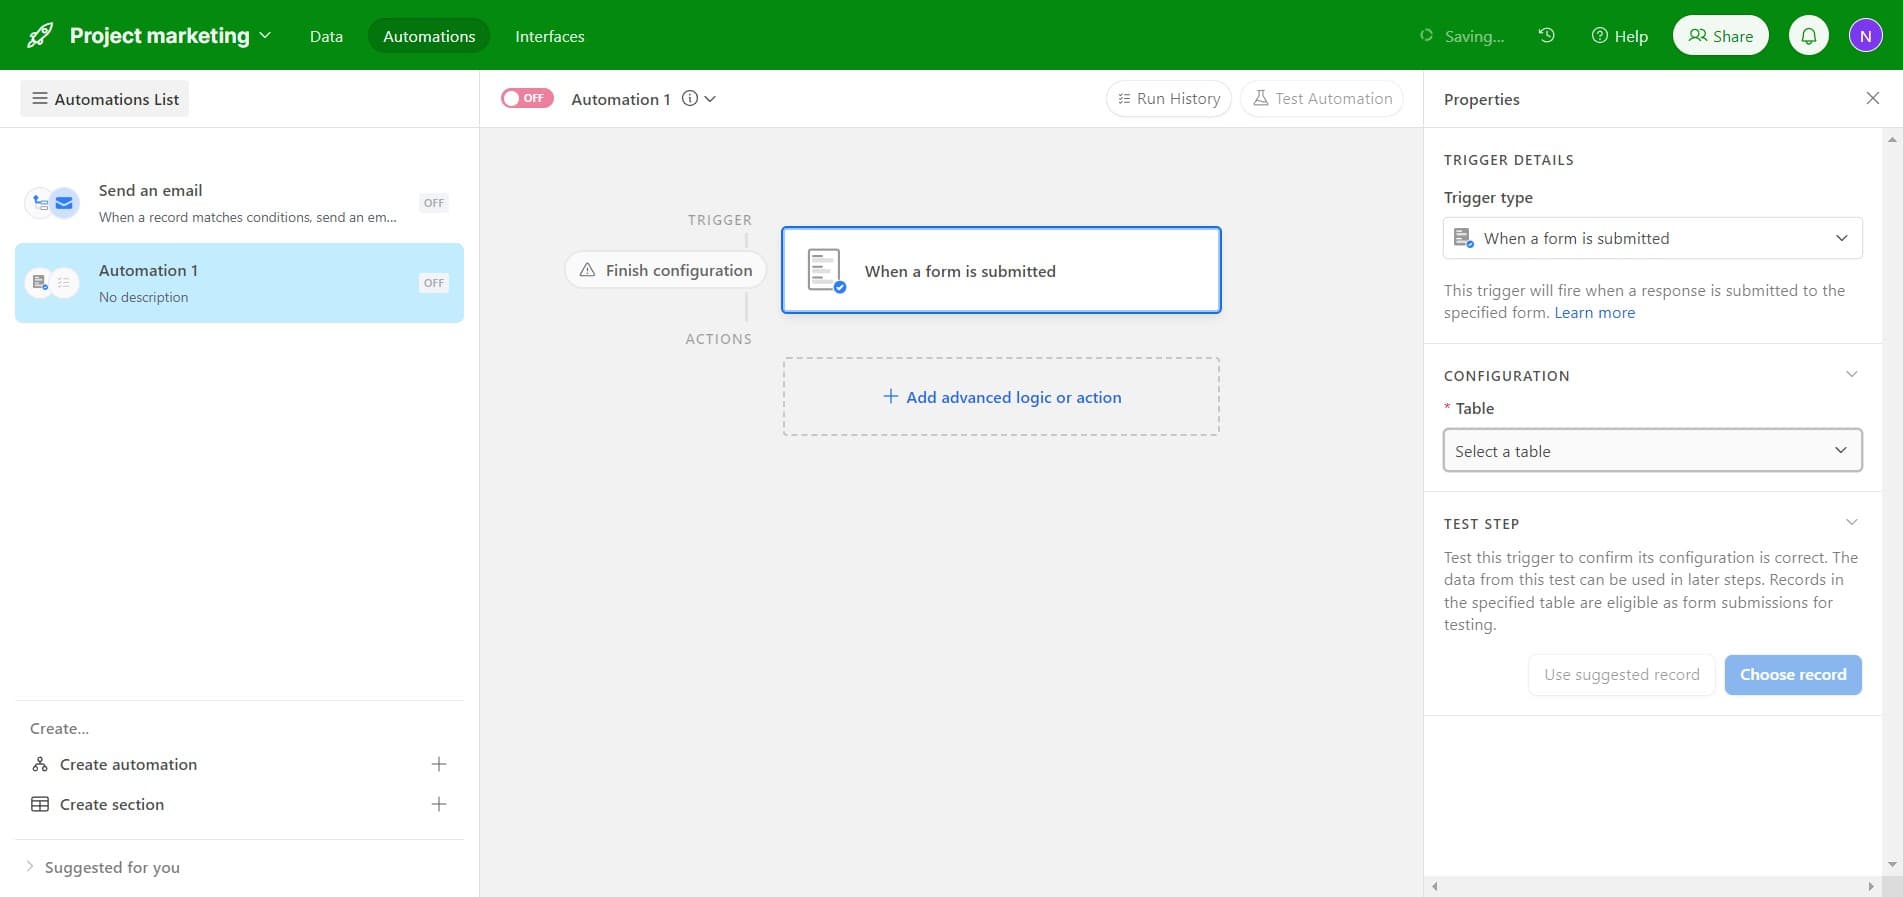Click the rocket base icon
1903x897 pixels.
(40, 36)
